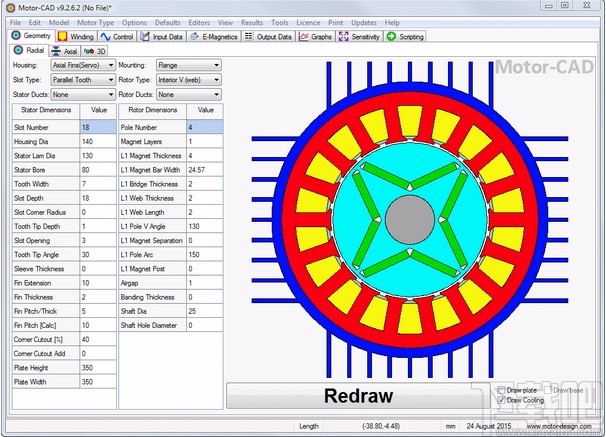The image size is (606, 437).
Task: Uncheck the Draw Cooling checkbox
Action: point(501,400)
